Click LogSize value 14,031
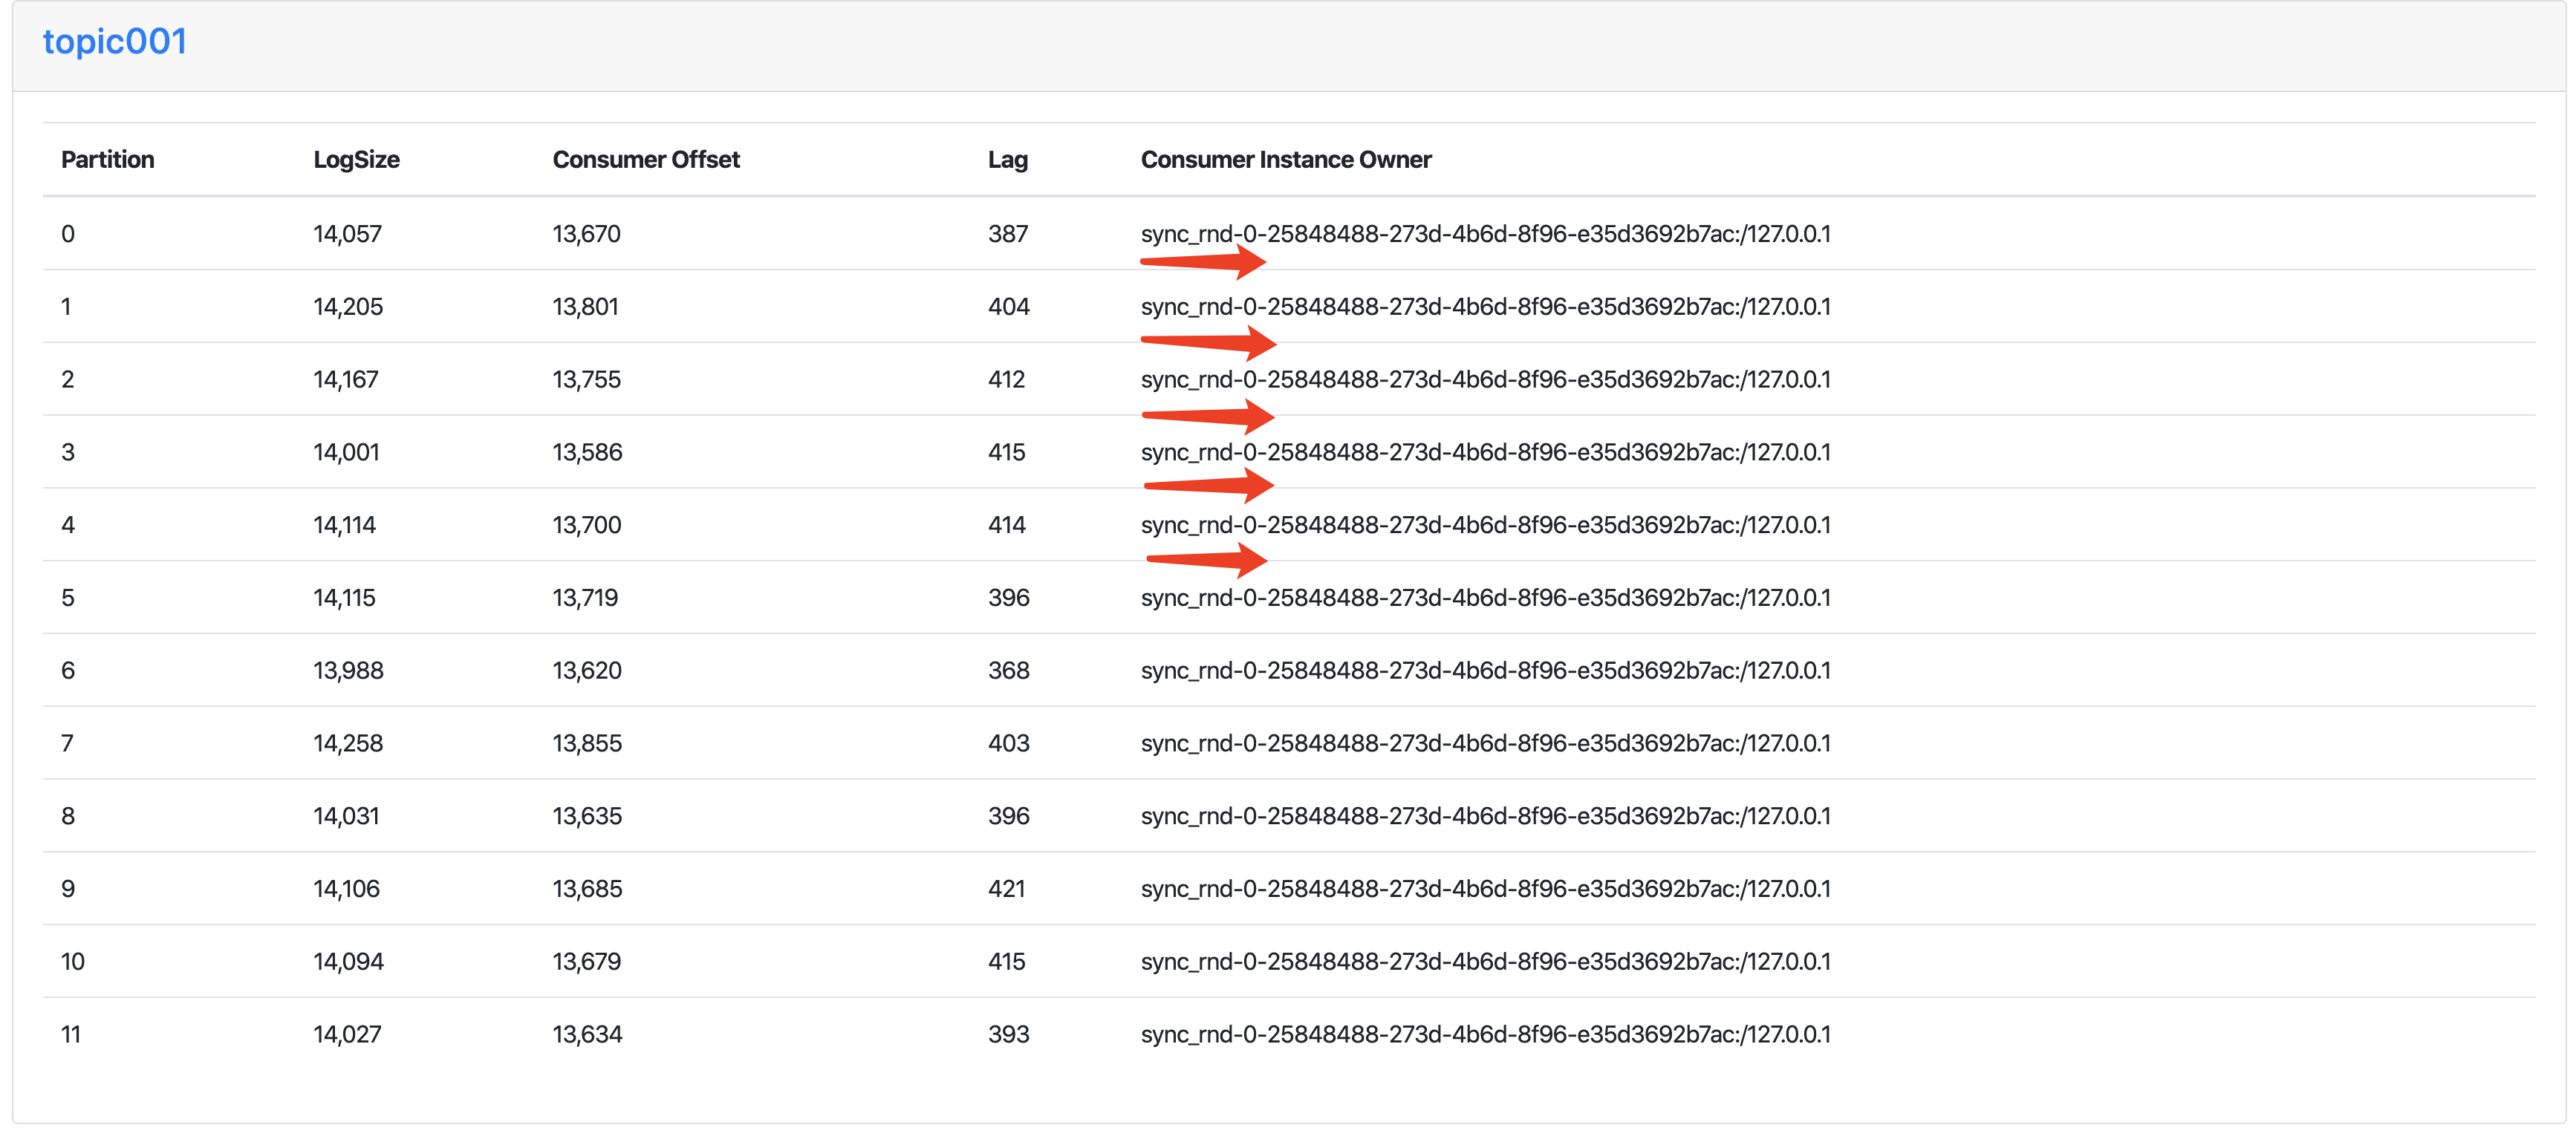The width and height of the screenshot is (2576, 1145). point(346,816)
